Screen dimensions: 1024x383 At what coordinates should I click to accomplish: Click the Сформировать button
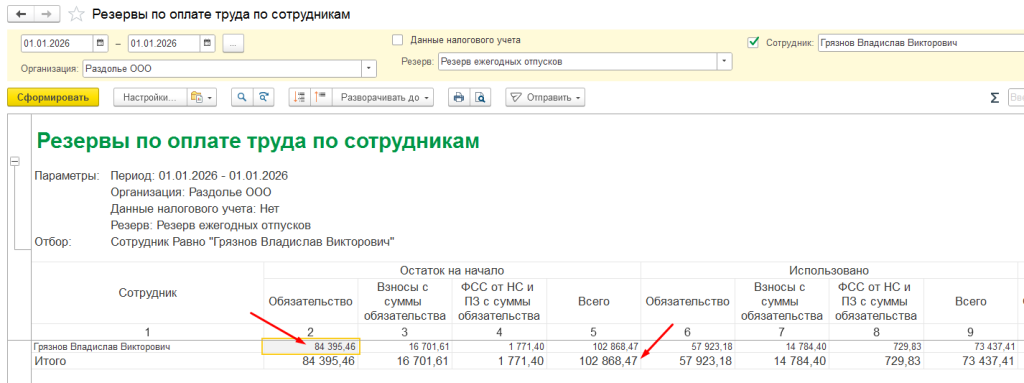pos(53,97)
